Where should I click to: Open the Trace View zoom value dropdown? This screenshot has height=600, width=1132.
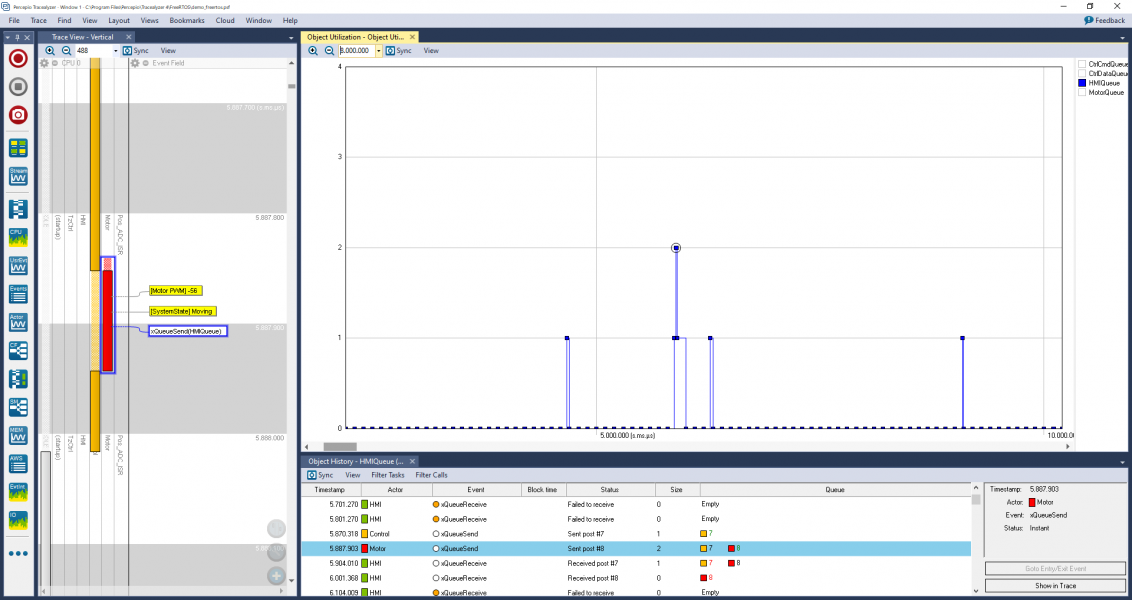116,50
